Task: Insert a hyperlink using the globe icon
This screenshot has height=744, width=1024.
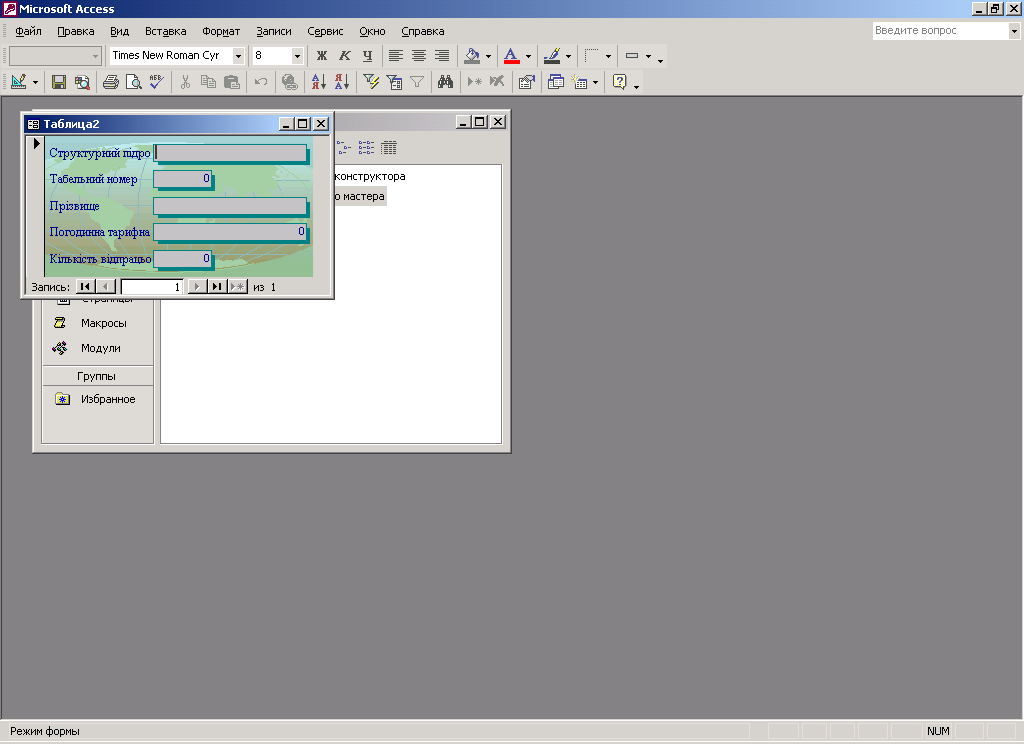Action: click(289, 82)
